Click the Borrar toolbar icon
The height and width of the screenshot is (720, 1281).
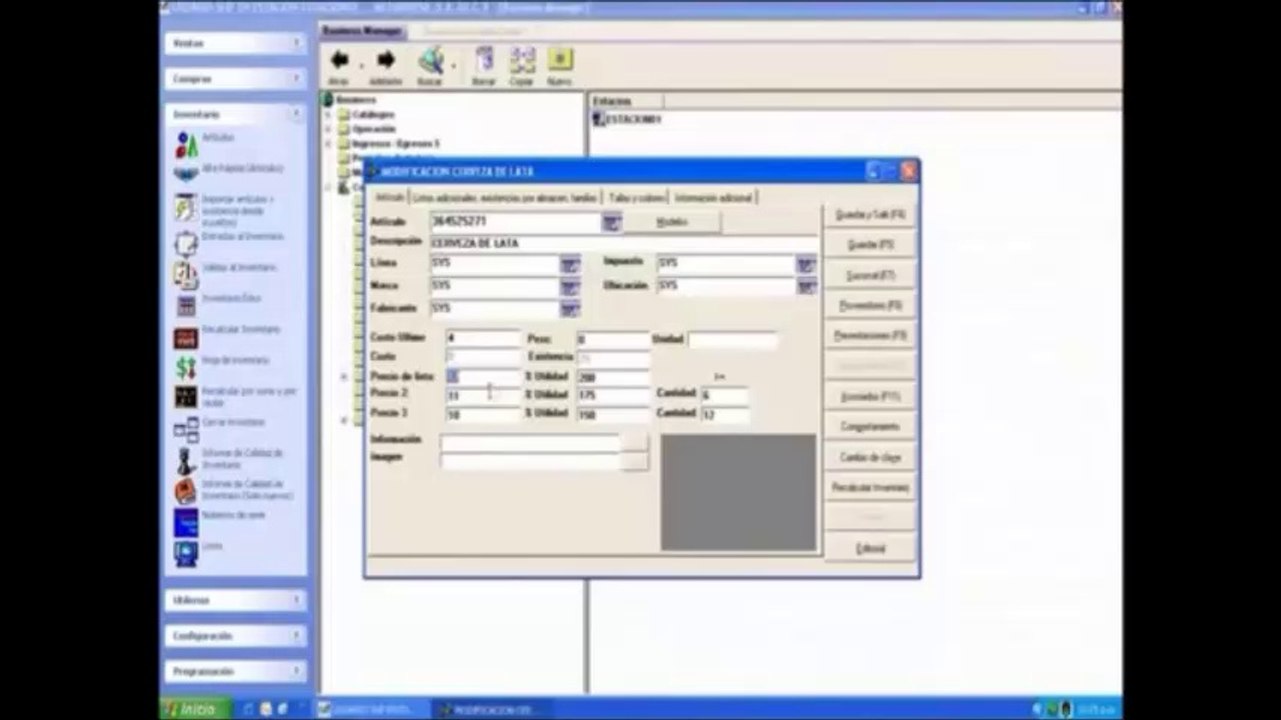pos(484,60)
